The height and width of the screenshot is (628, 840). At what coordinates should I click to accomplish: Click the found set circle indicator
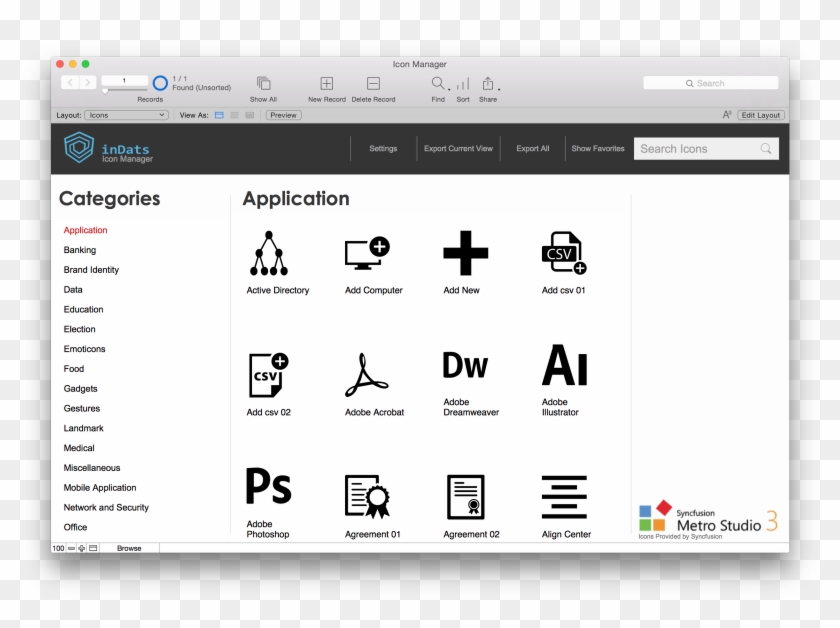pos(160,83)
